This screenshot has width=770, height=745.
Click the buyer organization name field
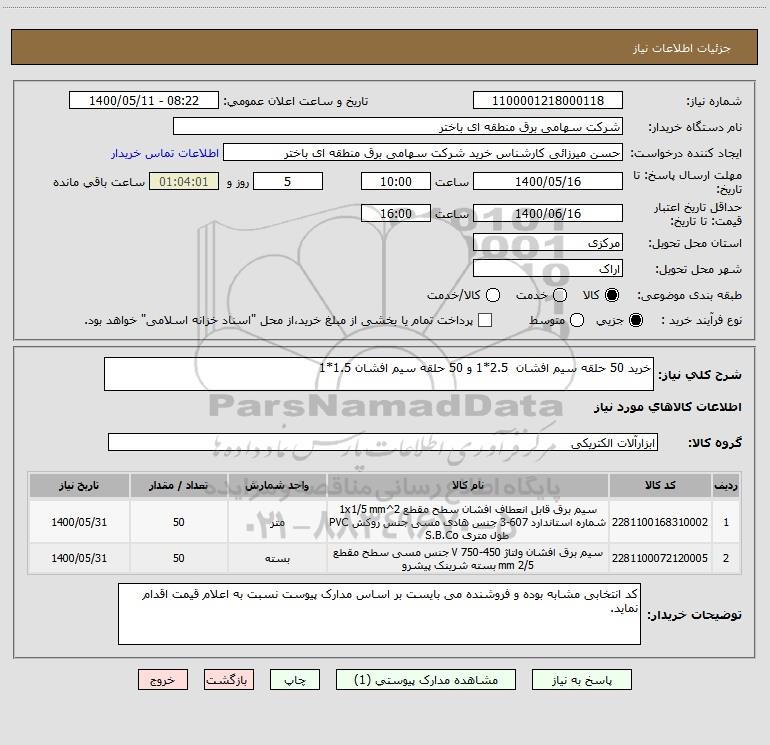[x=398, y=127]
